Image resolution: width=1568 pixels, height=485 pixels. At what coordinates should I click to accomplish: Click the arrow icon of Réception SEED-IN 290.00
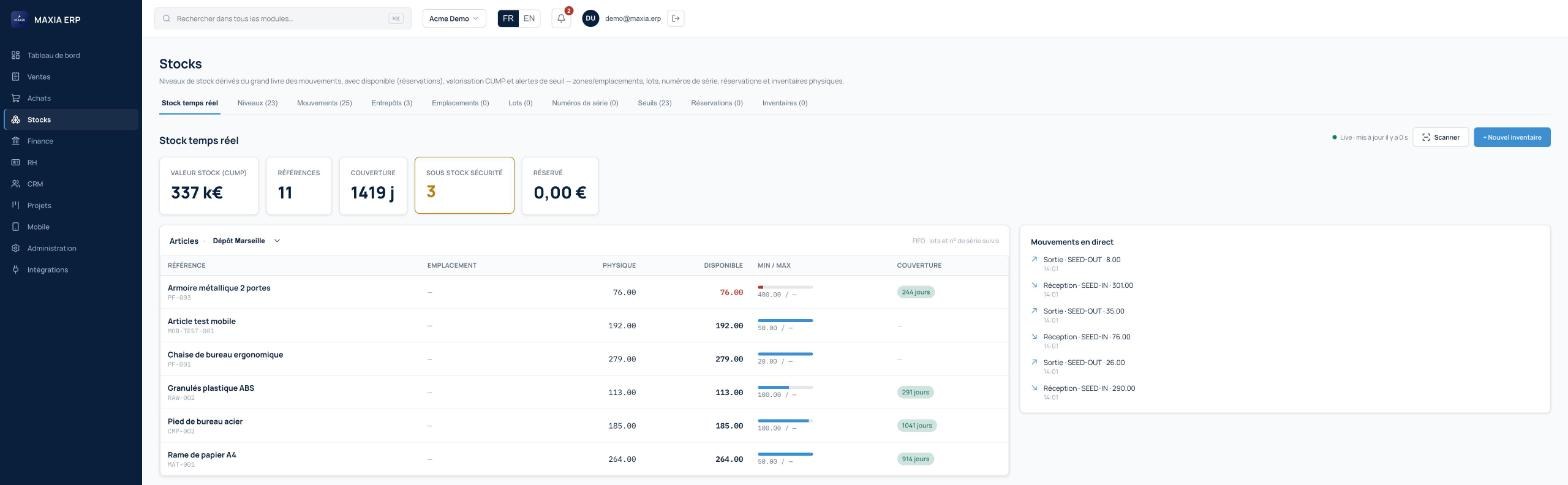coord(1035,388)
